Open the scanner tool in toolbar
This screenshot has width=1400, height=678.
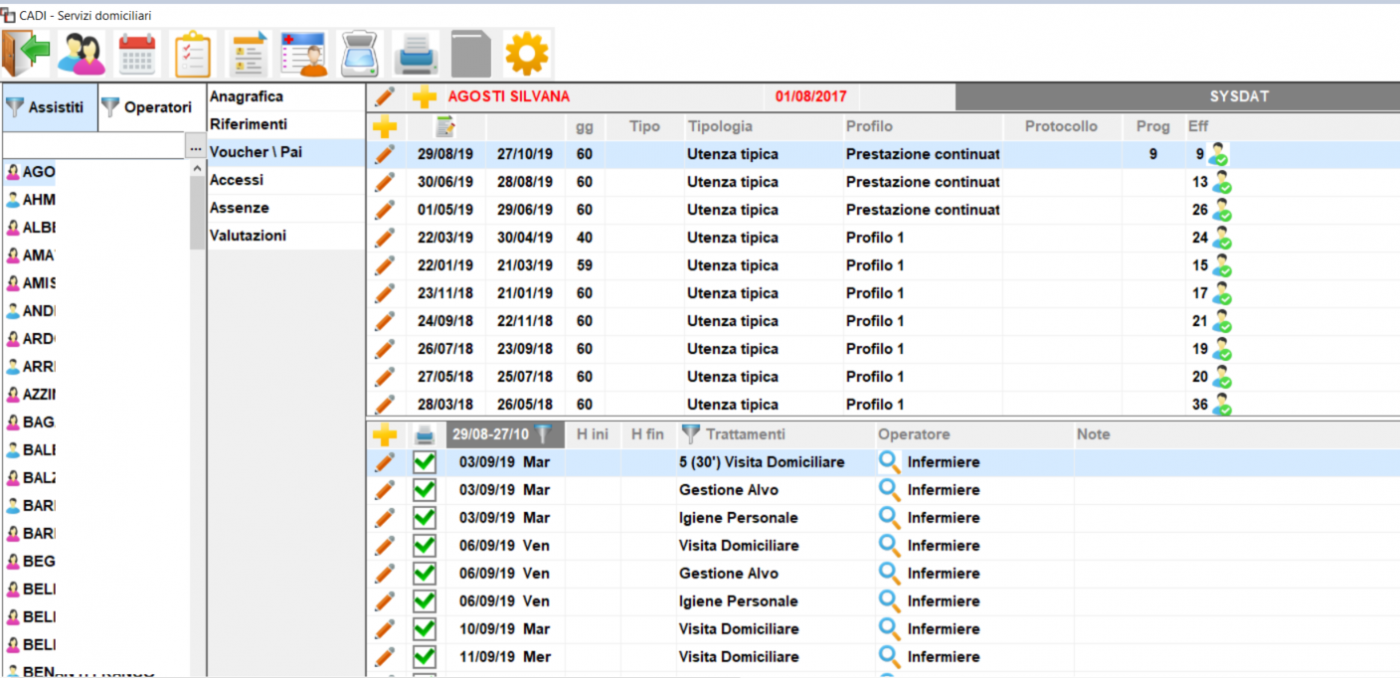point(359,53)
